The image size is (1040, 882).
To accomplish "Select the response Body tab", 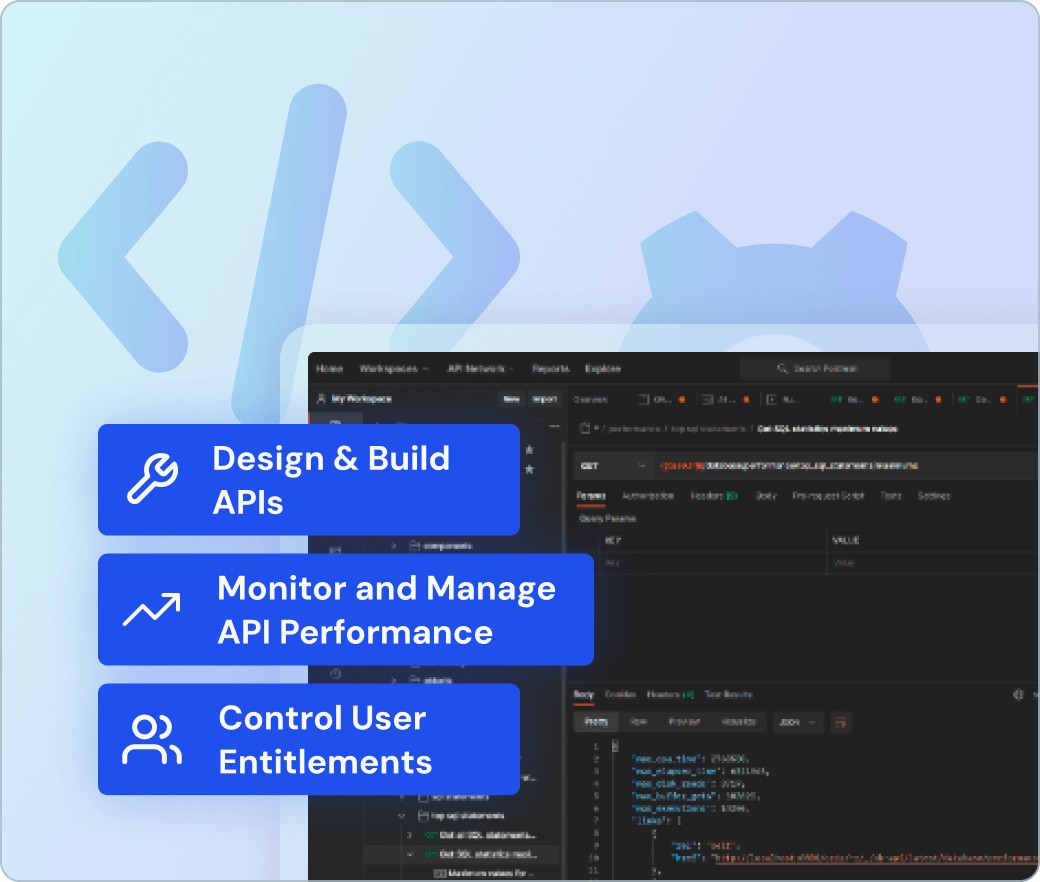I will pos(584,694).
